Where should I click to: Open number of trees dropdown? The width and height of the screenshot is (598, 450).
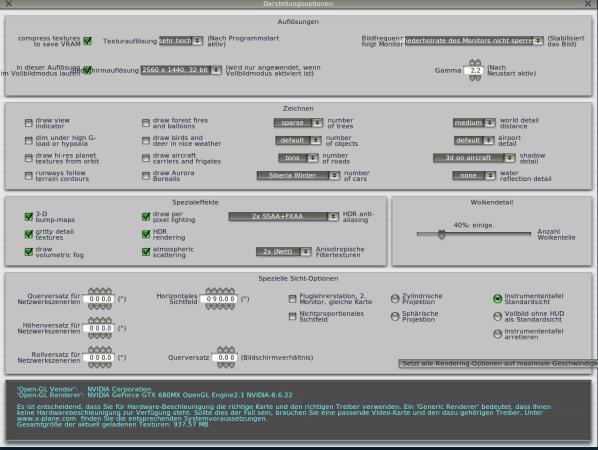pyautogui.click(x=298, y=123)
